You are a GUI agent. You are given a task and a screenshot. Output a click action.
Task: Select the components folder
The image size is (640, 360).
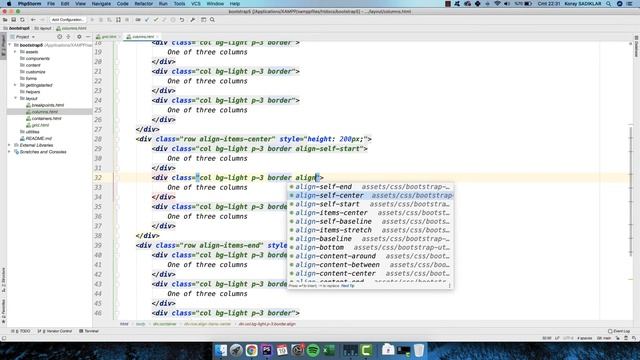point(37,58)
